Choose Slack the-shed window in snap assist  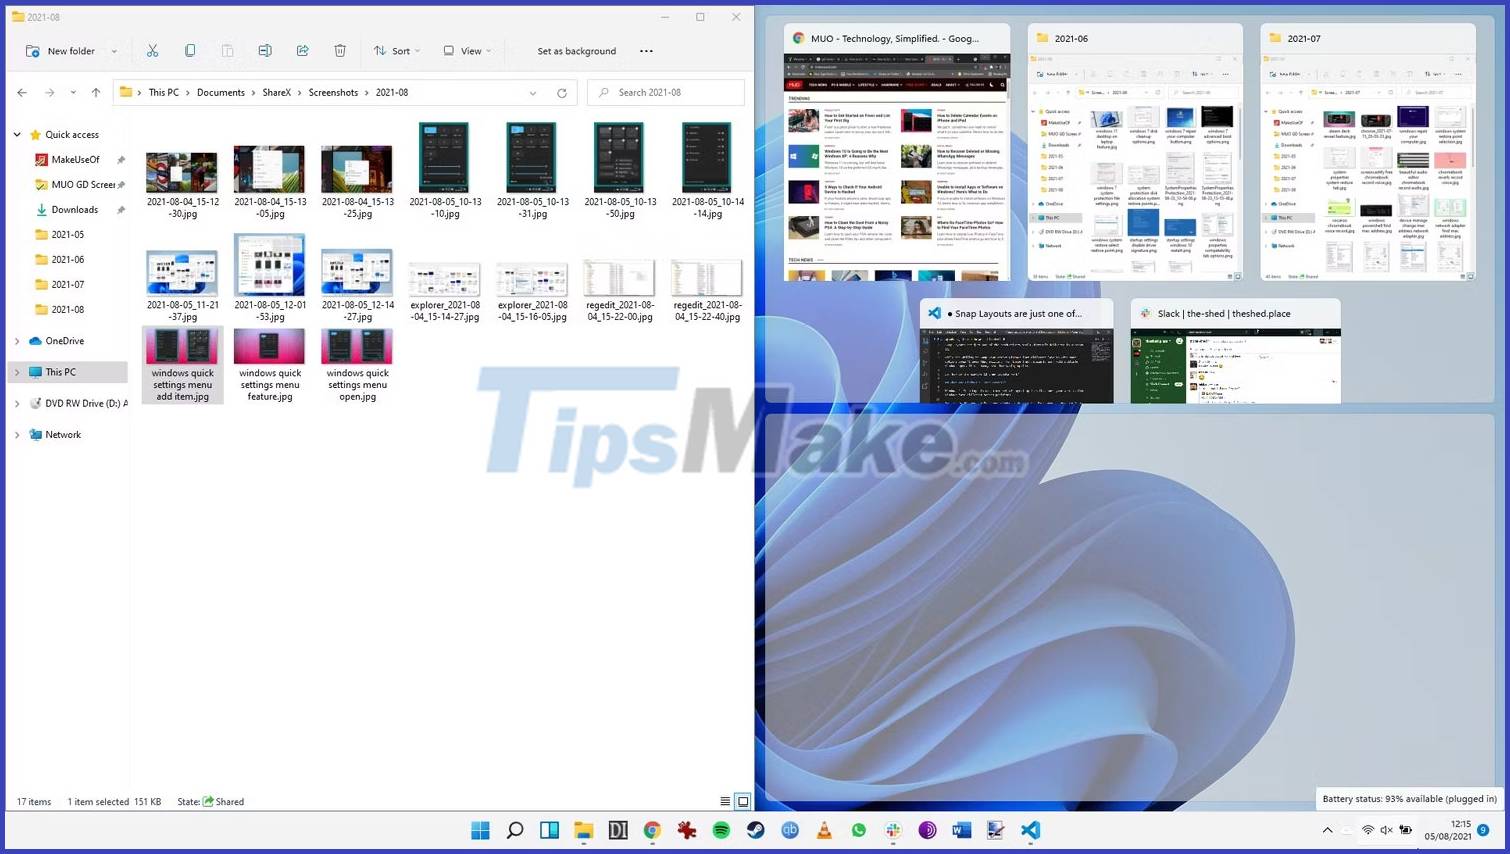tap(1236, 351)
